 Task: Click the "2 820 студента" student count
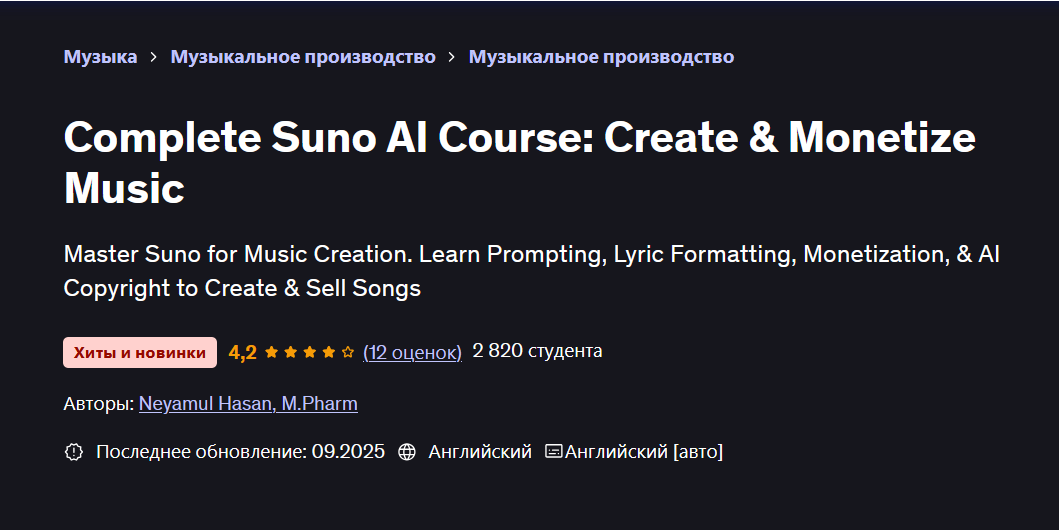click(x=537, y=351)
